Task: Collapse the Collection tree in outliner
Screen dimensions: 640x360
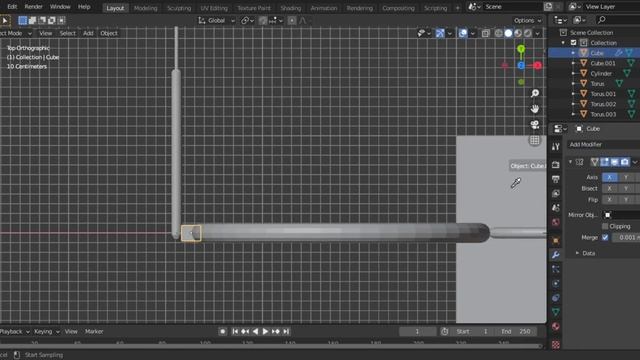Action: (x=563, y=43)
